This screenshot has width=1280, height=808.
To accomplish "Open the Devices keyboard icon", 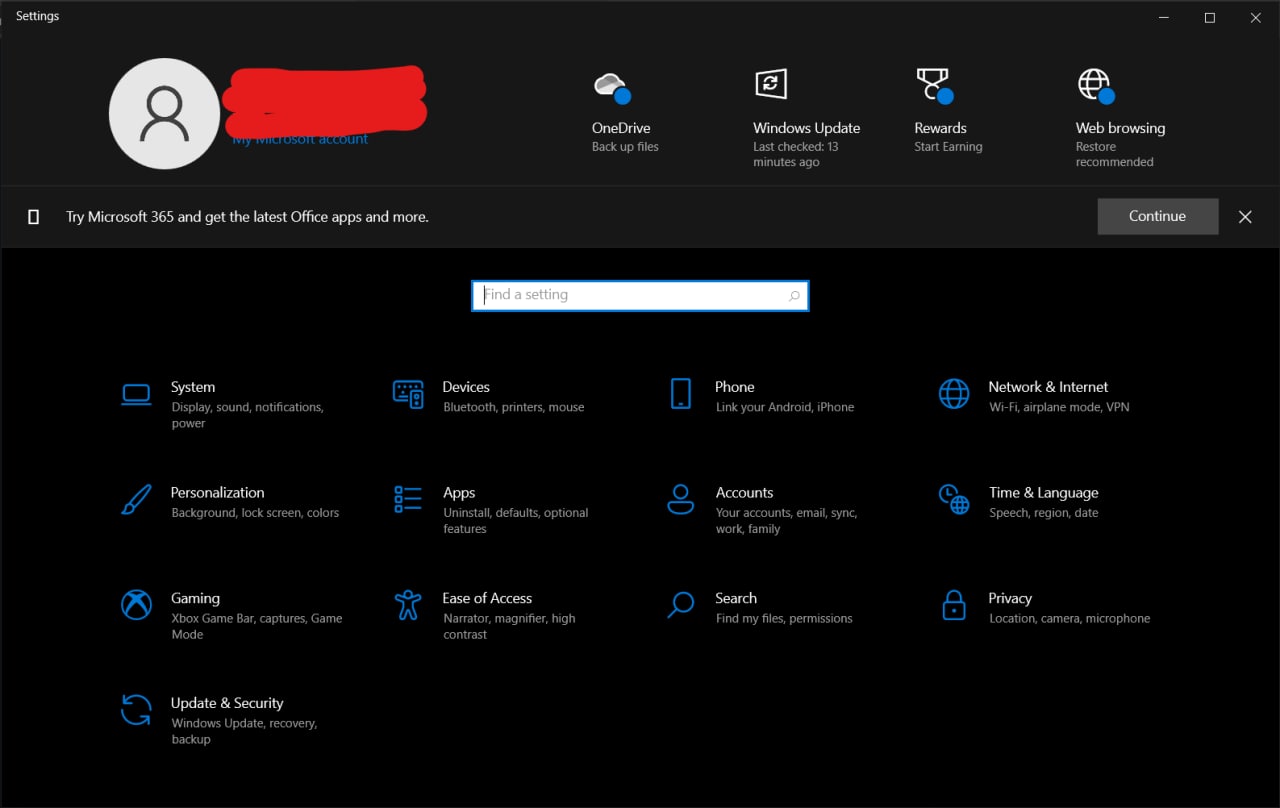I will point(408,394).
